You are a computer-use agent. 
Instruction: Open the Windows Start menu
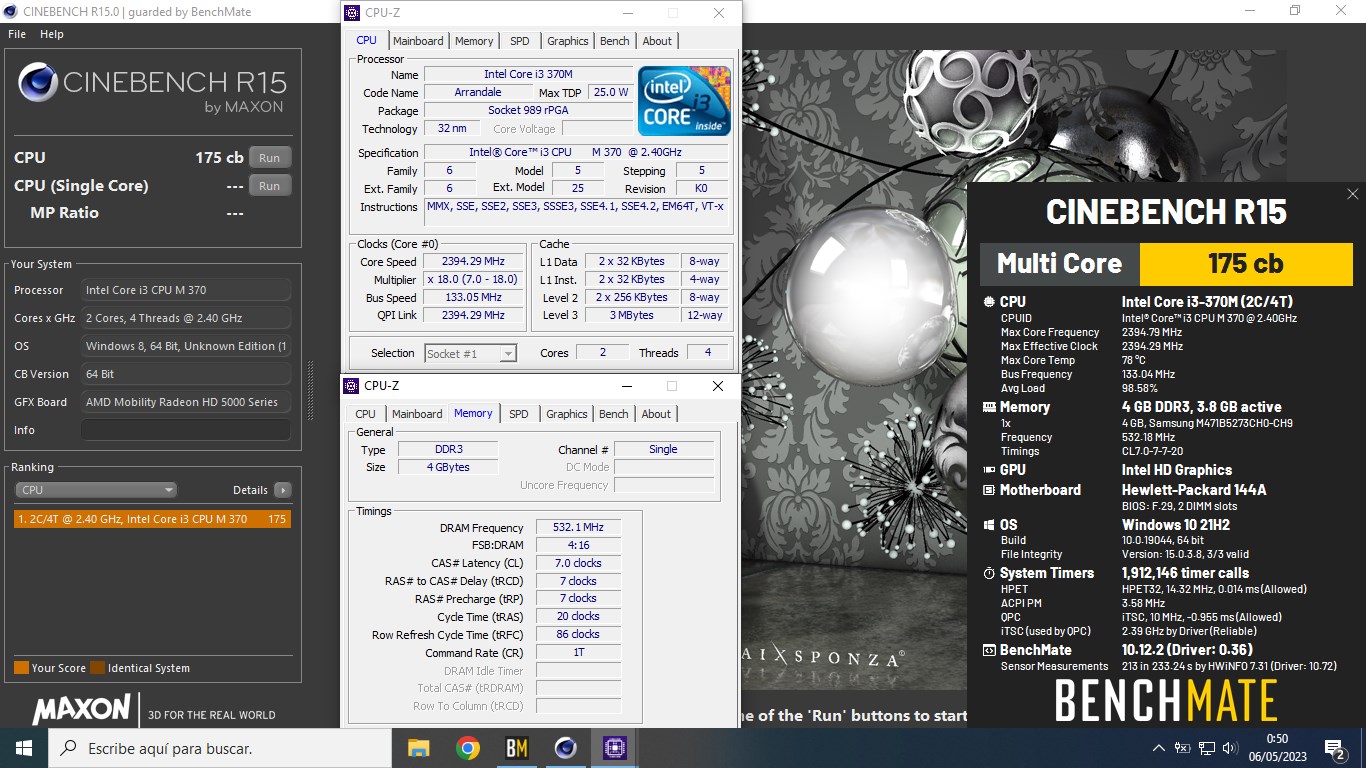pos(24,748)
